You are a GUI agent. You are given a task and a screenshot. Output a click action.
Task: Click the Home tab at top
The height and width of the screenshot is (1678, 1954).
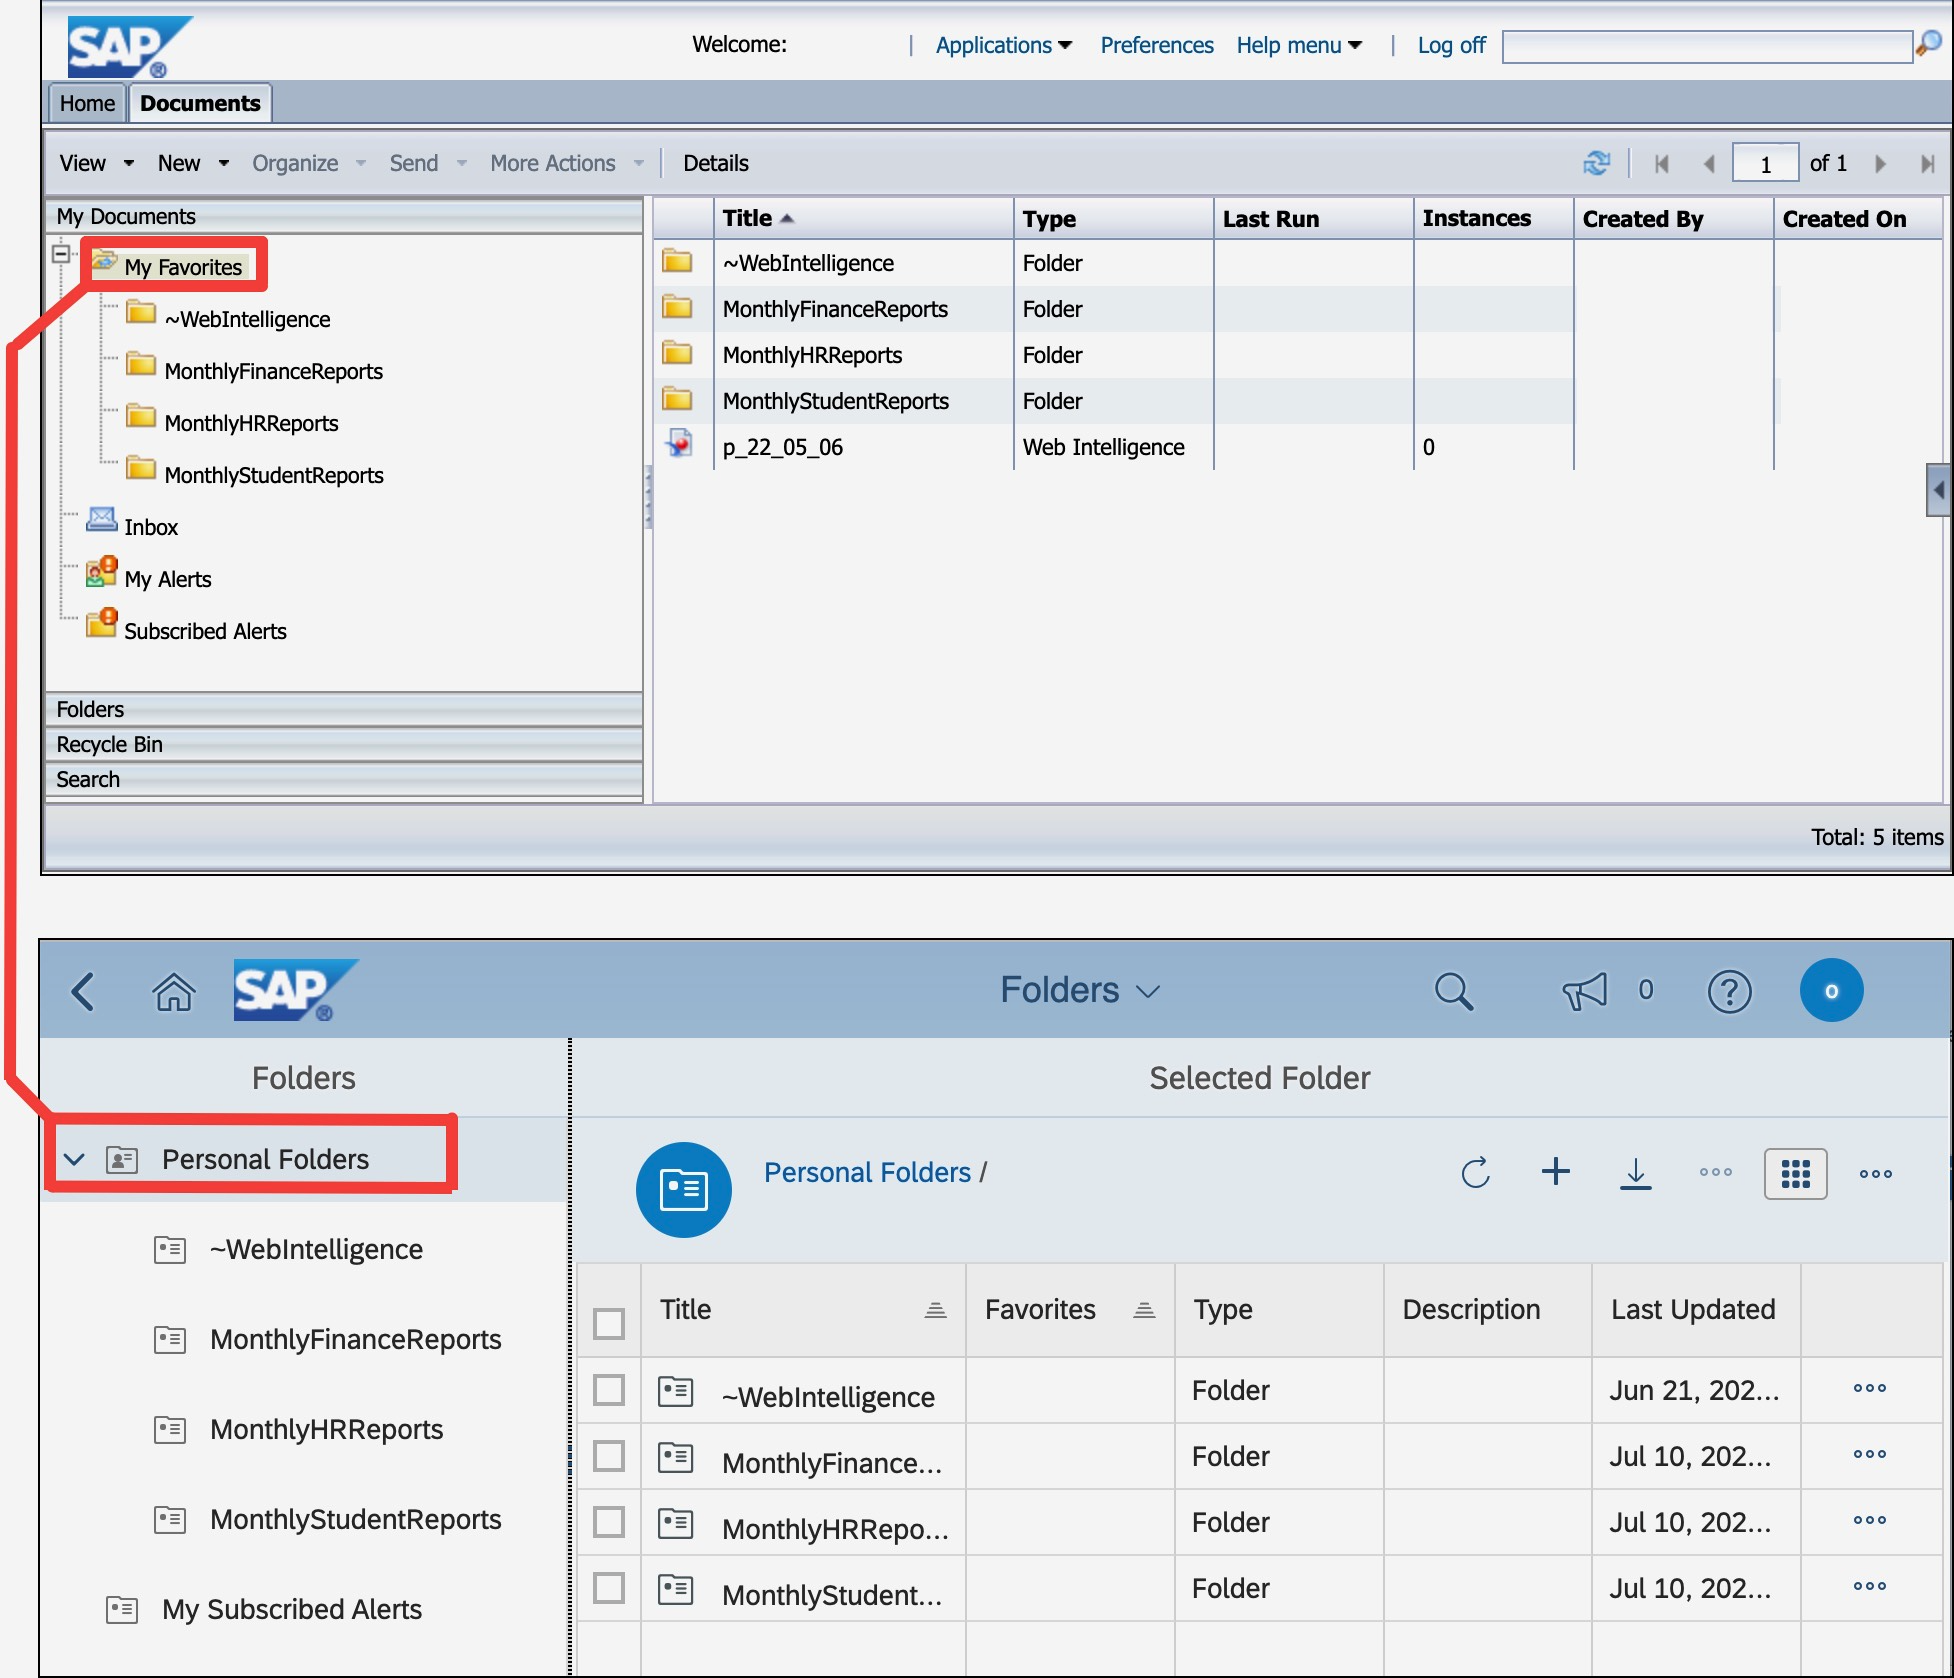85,105
